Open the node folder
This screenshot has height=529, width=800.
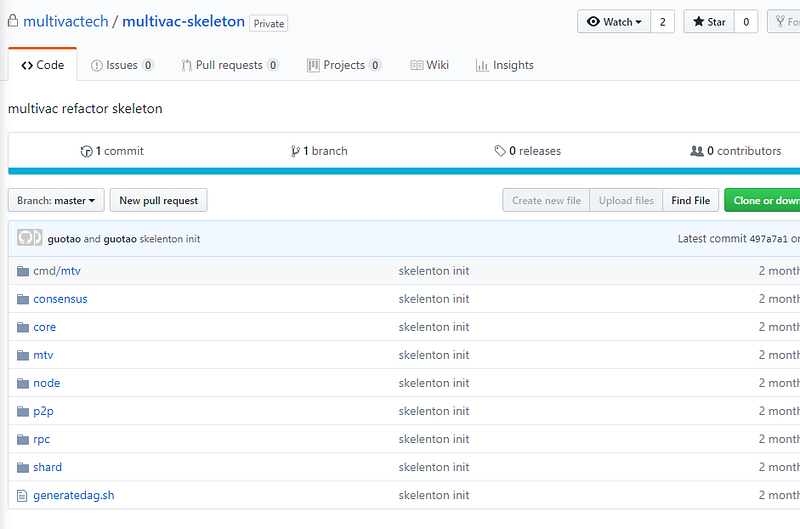[x=46, y=383]
